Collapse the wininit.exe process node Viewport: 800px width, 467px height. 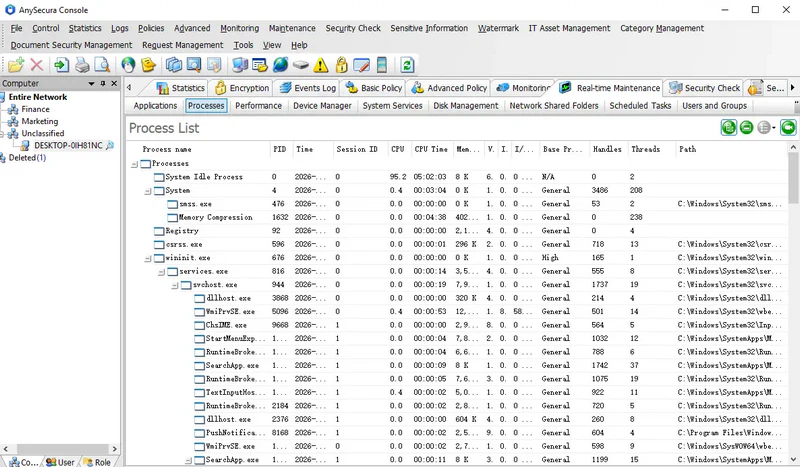(x=148, y=259)
